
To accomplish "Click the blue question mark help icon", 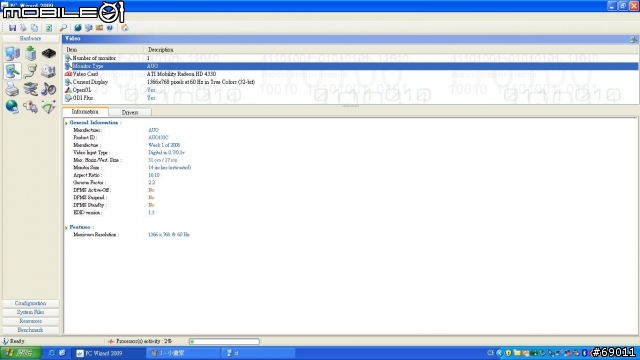I will (110, 28).
